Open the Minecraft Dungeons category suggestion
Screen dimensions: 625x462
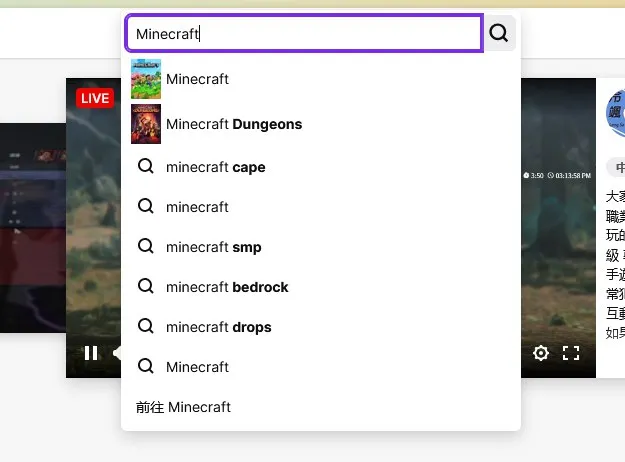click(x=234, y=125)
